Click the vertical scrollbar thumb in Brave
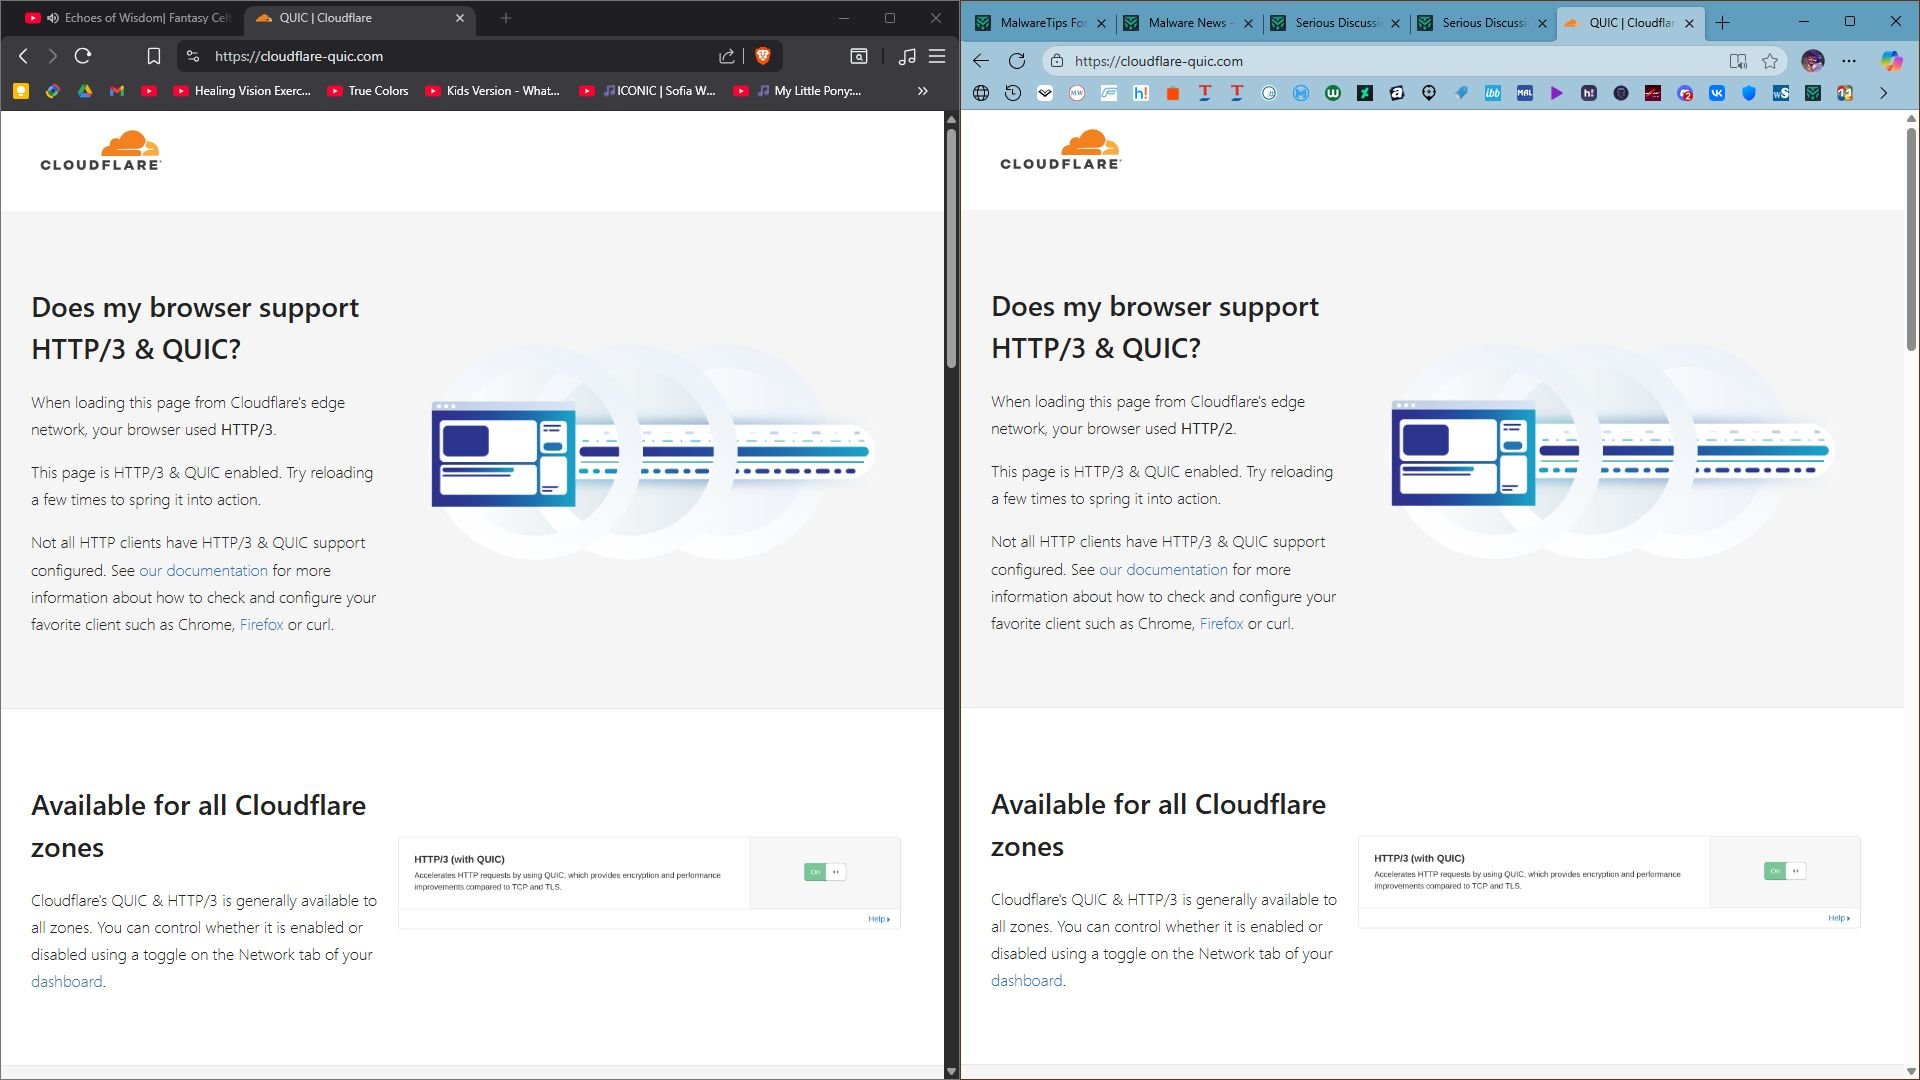Image resolution: width=1920 pixels, height=1080 pixels. [951, 248]
